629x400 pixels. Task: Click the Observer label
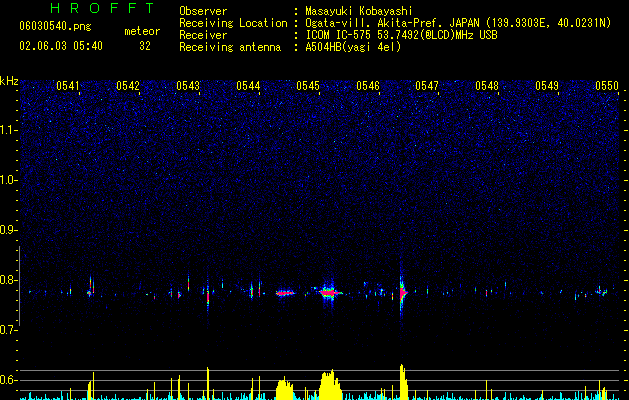[203, 11]
